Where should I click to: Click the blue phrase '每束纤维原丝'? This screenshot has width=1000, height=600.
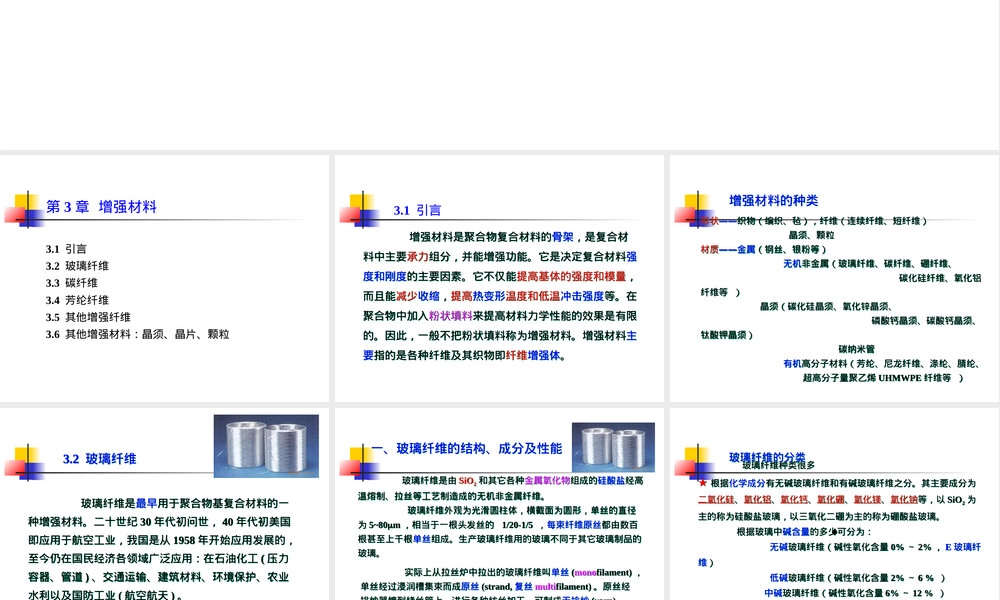pyautogui.click(x=574, y=525)
